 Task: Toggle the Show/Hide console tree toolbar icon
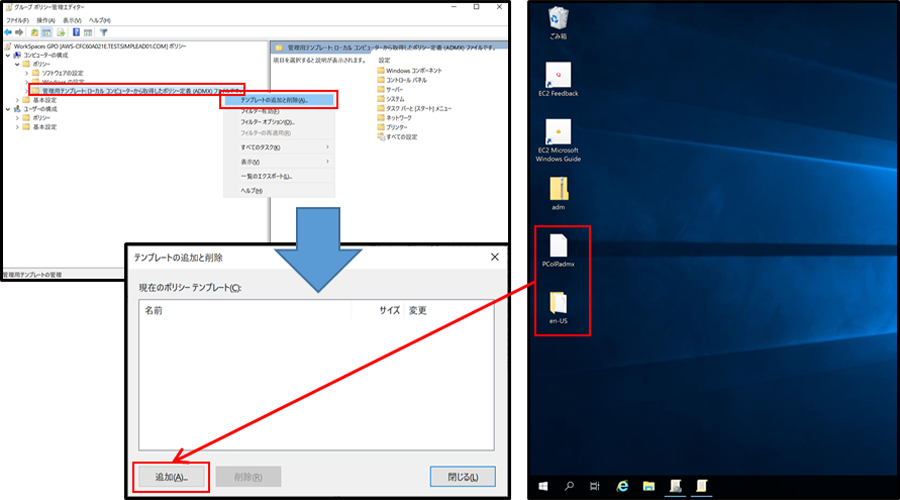(47, 33)
